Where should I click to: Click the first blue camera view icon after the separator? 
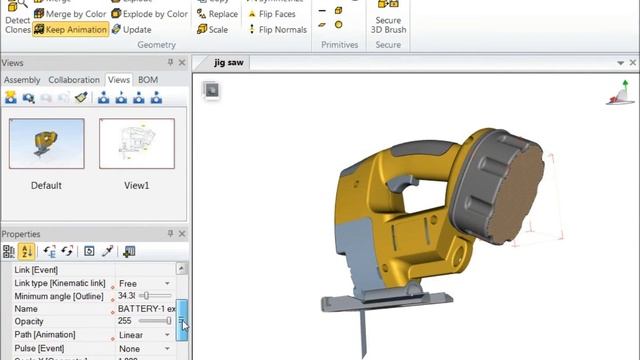104,98
